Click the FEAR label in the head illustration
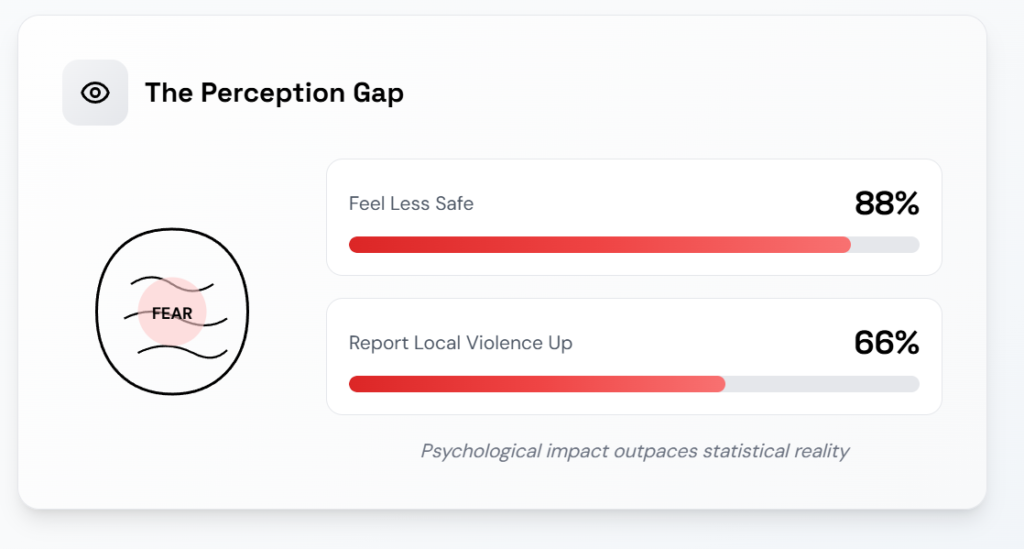Image resolution: width=1024 pixels, height=549 pixels. click(x=172, y=313)
